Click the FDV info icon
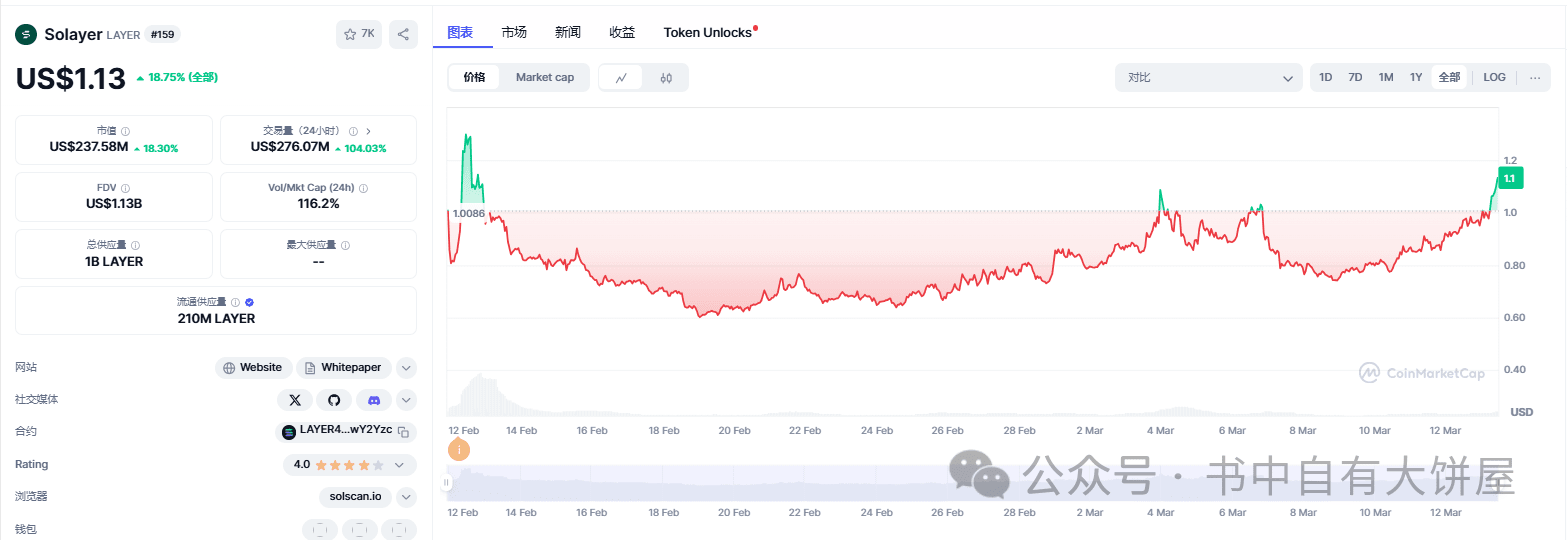1567x540 pixels. 127,188
